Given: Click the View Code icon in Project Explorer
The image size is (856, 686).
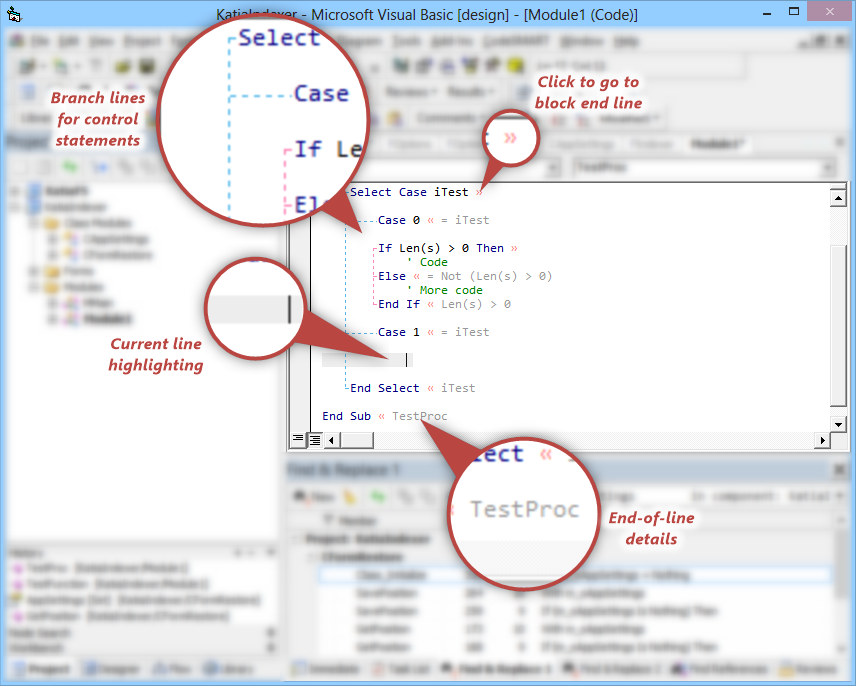Looking at the screenshot, I should pos(18,165).
